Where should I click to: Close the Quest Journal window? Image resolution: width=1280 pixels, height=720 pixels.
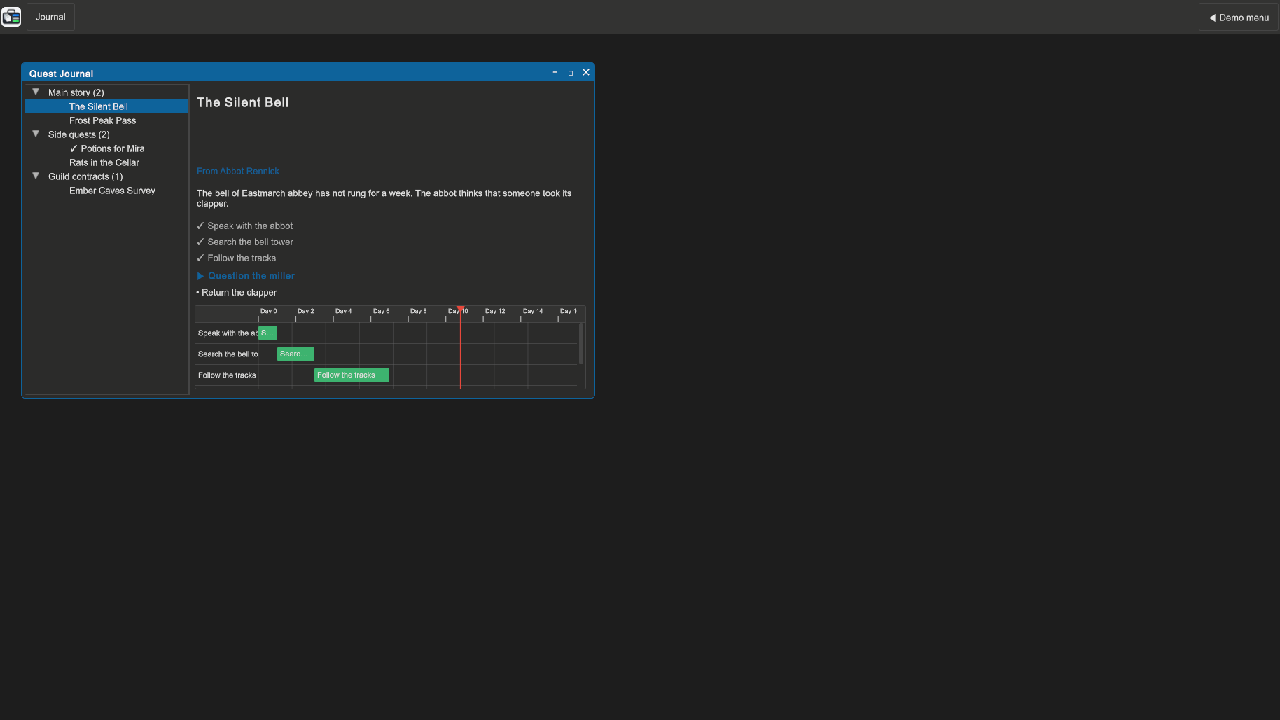(586, 73)
